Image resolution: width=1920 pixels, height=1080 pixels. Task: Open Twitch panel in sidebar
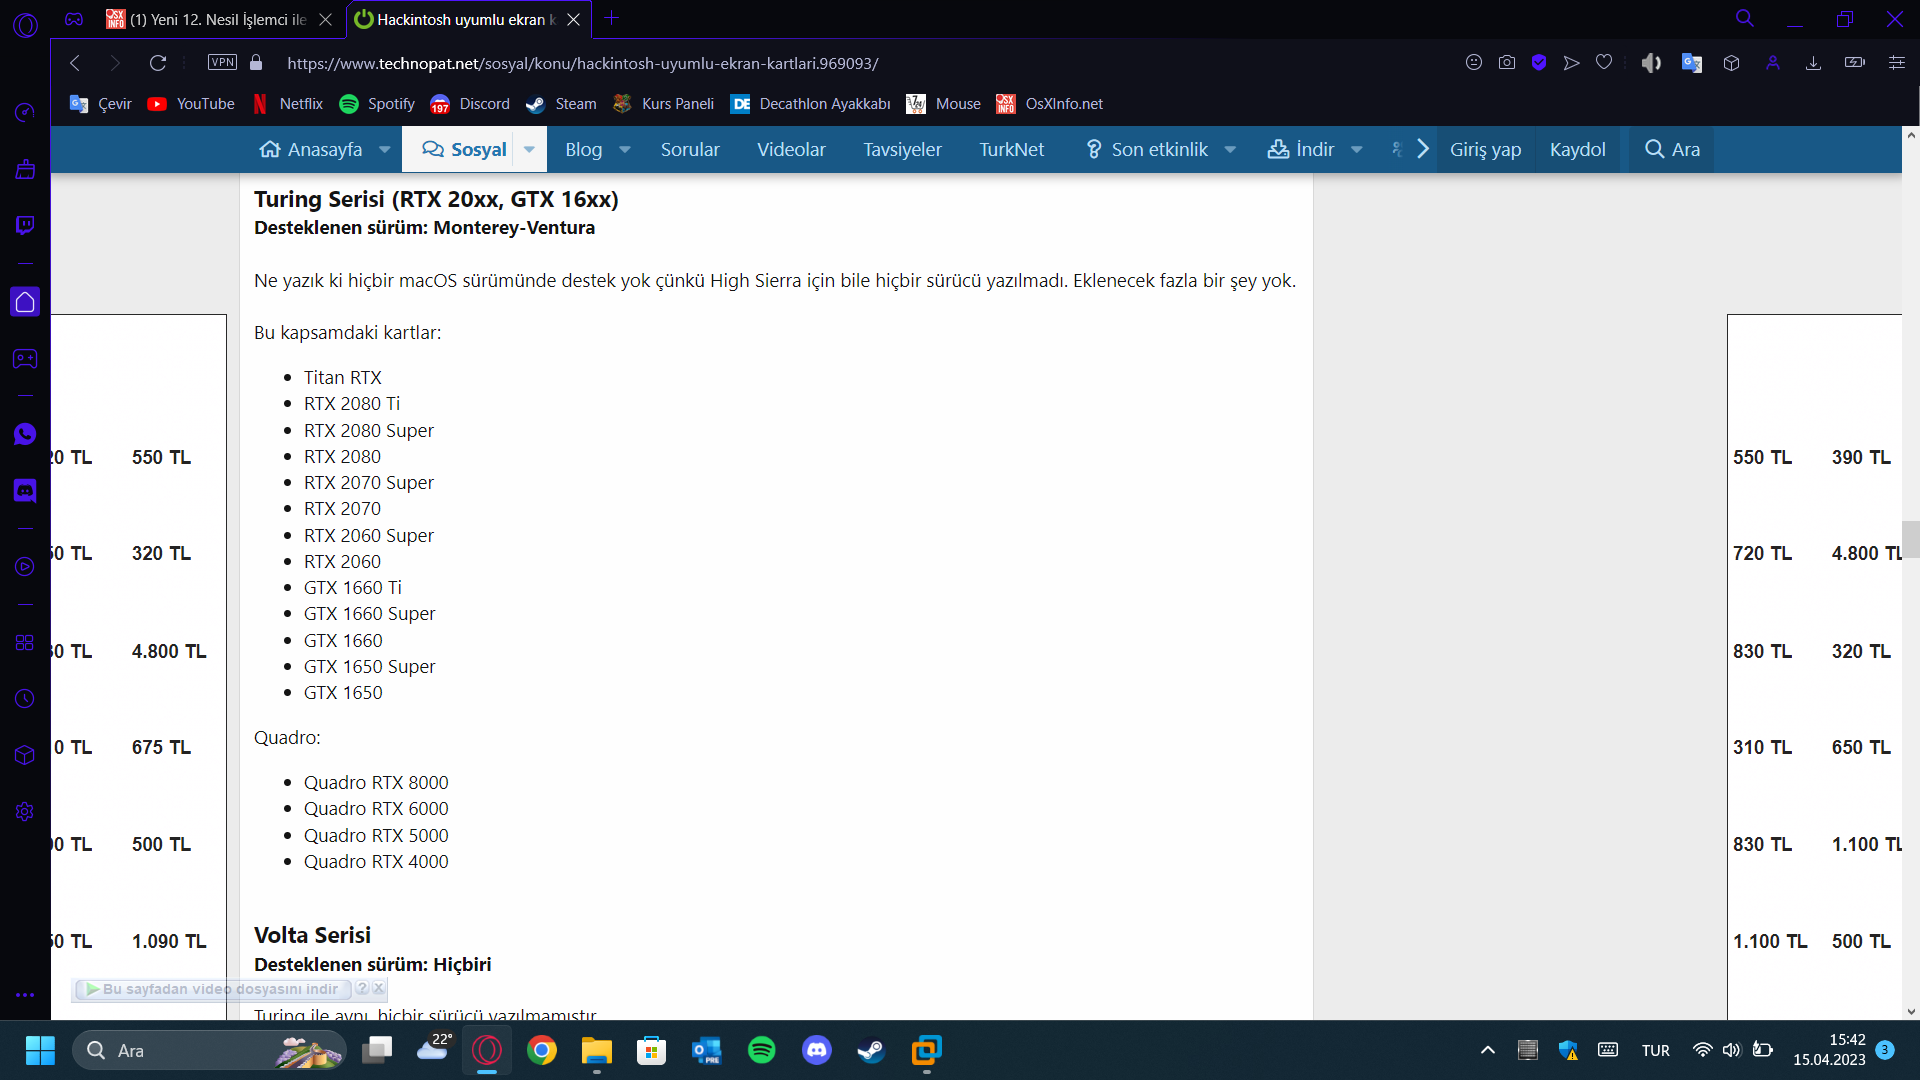(25, 225)
